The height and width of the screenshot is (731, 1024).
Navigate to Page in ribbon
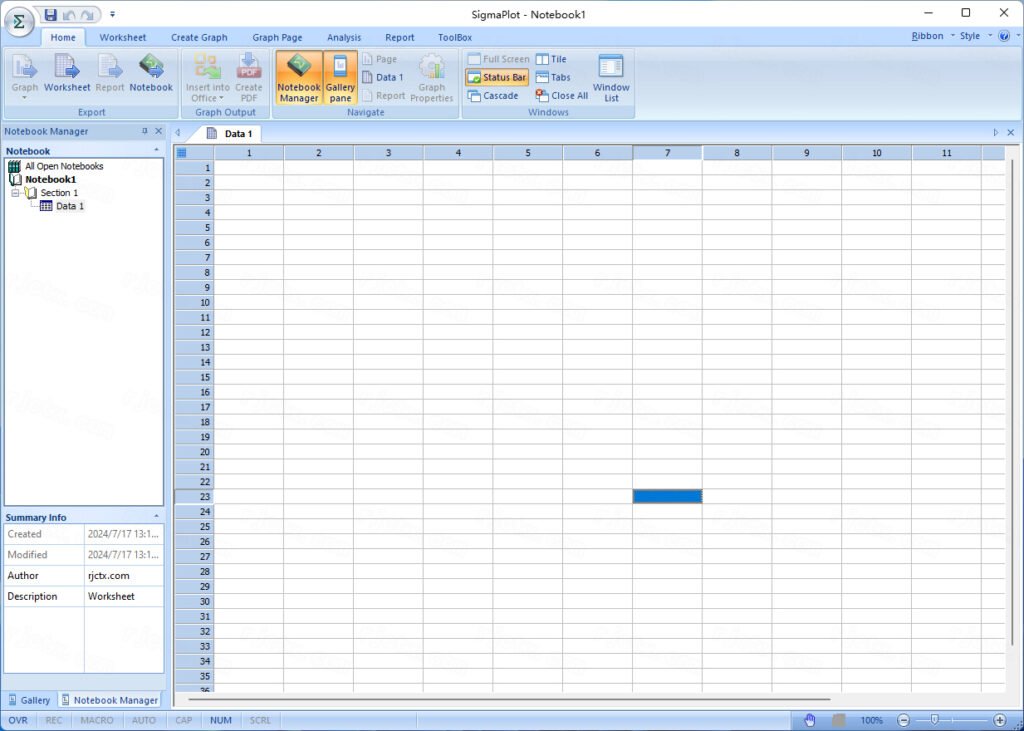[x=379, y=59]
